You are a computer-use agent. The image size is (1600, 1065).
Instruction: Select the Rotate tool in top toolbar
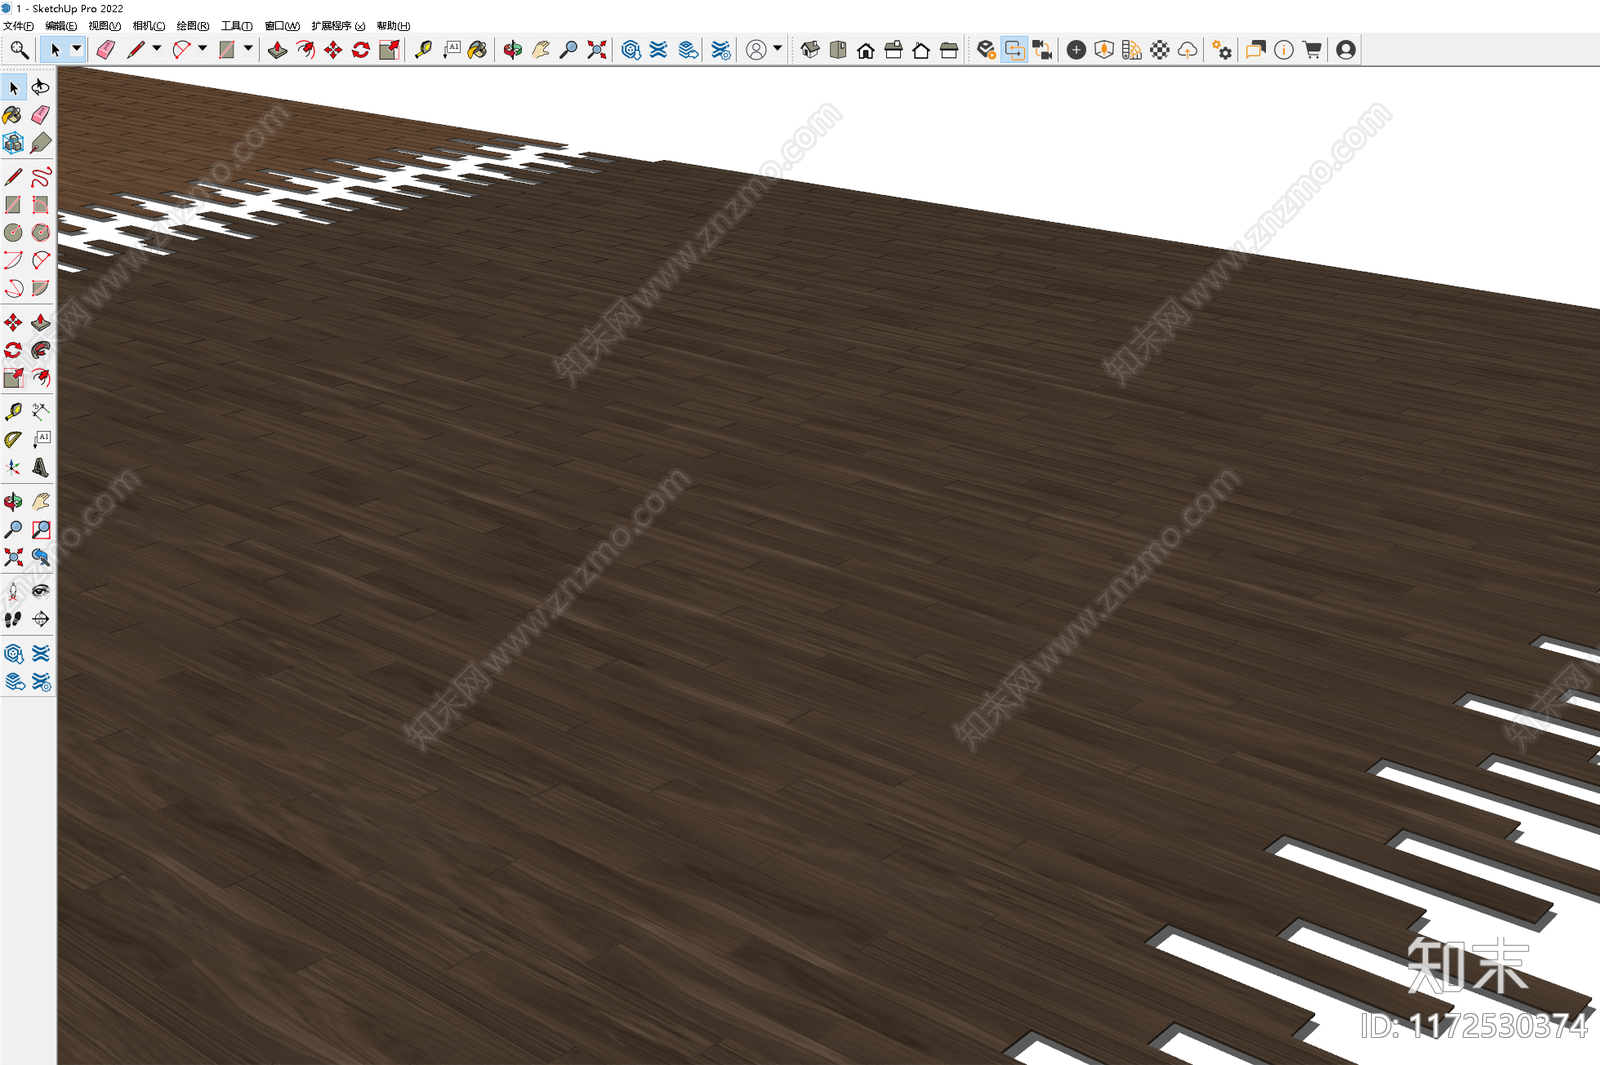point(361,49)
